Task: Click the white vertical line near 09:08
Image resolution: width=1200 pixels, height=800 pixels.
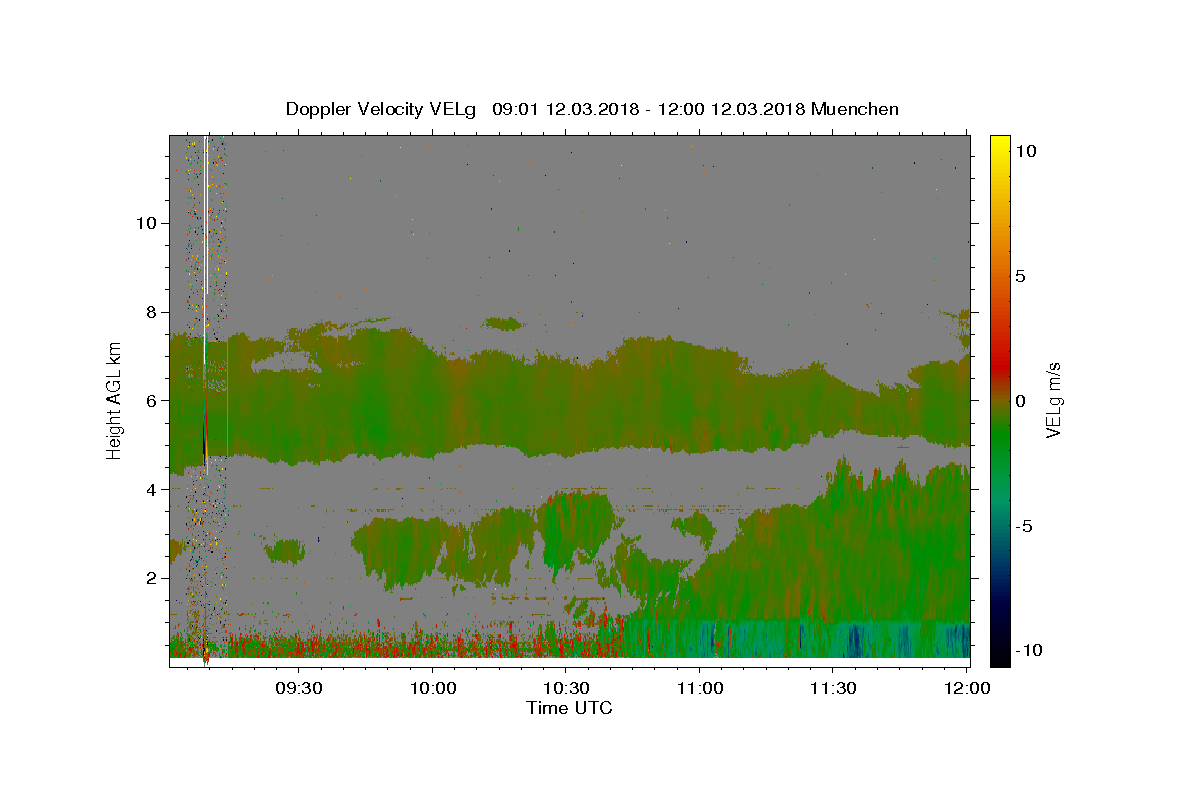Action: [205, 250]
